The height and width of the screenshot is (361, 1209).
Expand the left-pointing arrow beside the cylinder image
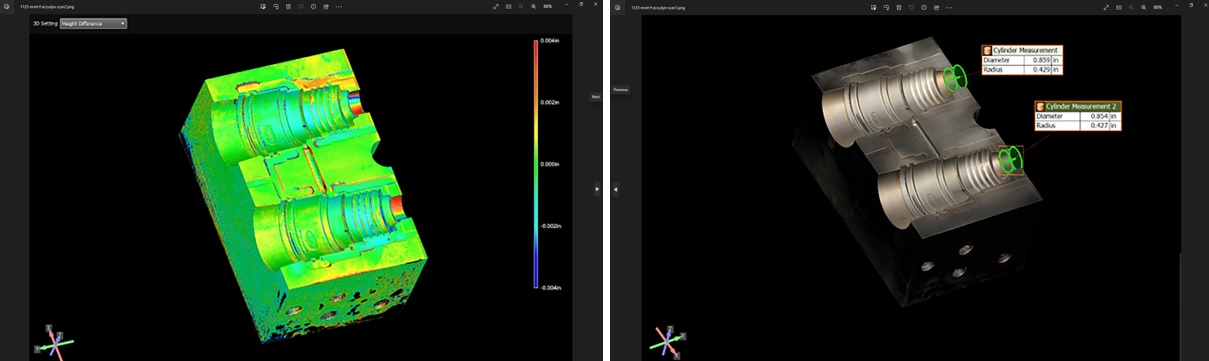(616, 189)
